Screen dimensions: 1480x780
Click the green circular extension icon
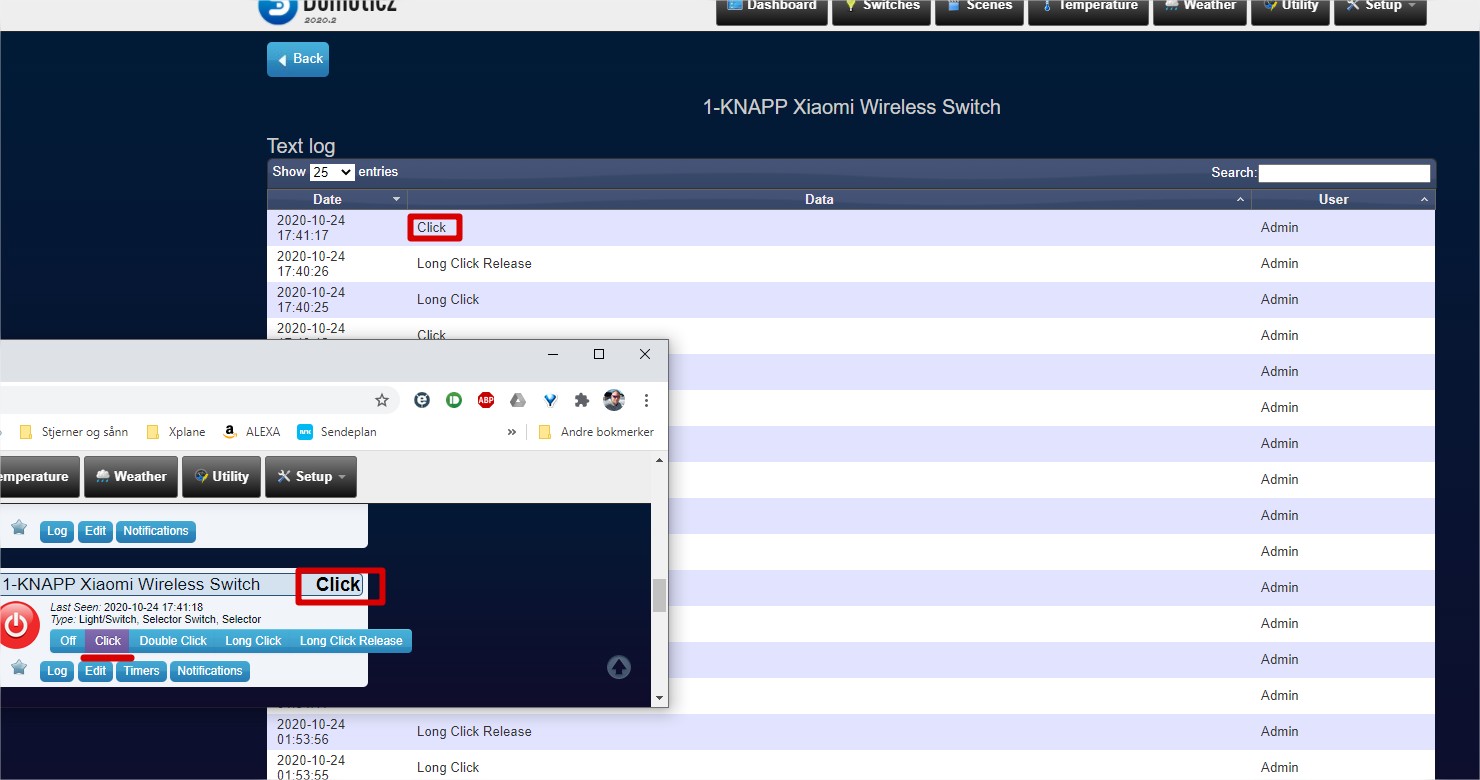point(454,400)
